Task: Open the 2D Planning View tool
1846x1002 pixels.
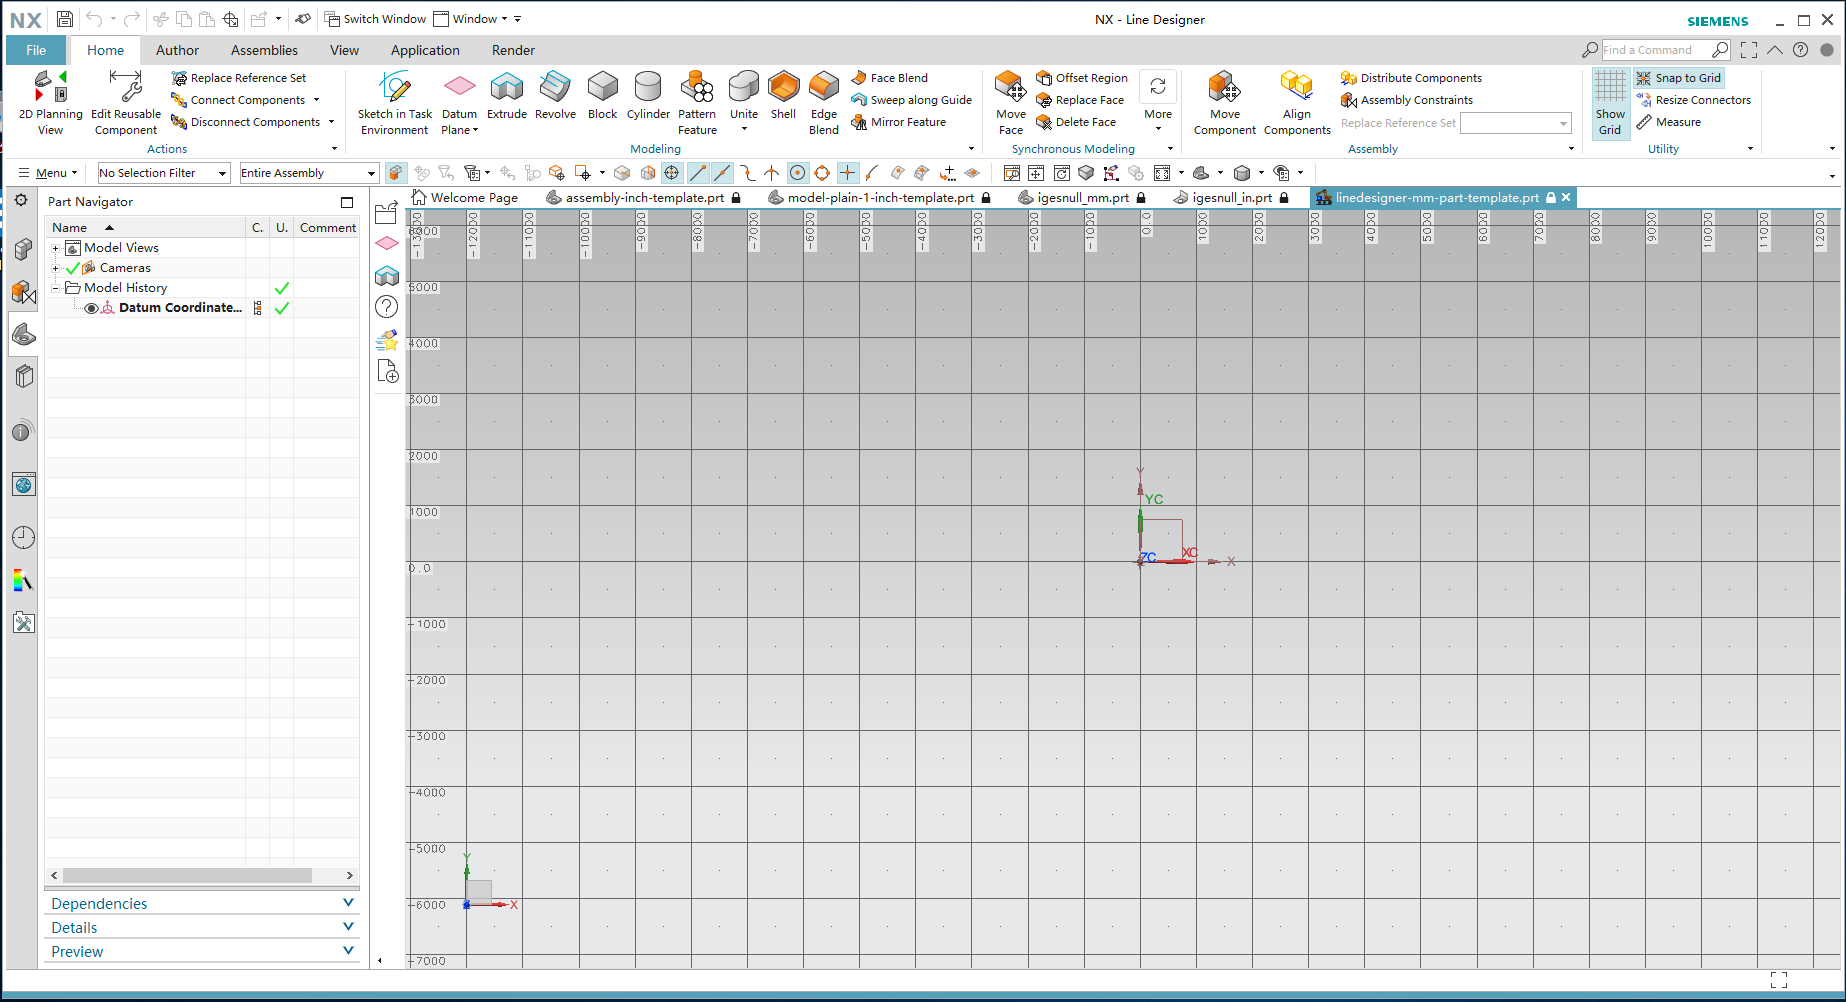Action: point(50,103)
